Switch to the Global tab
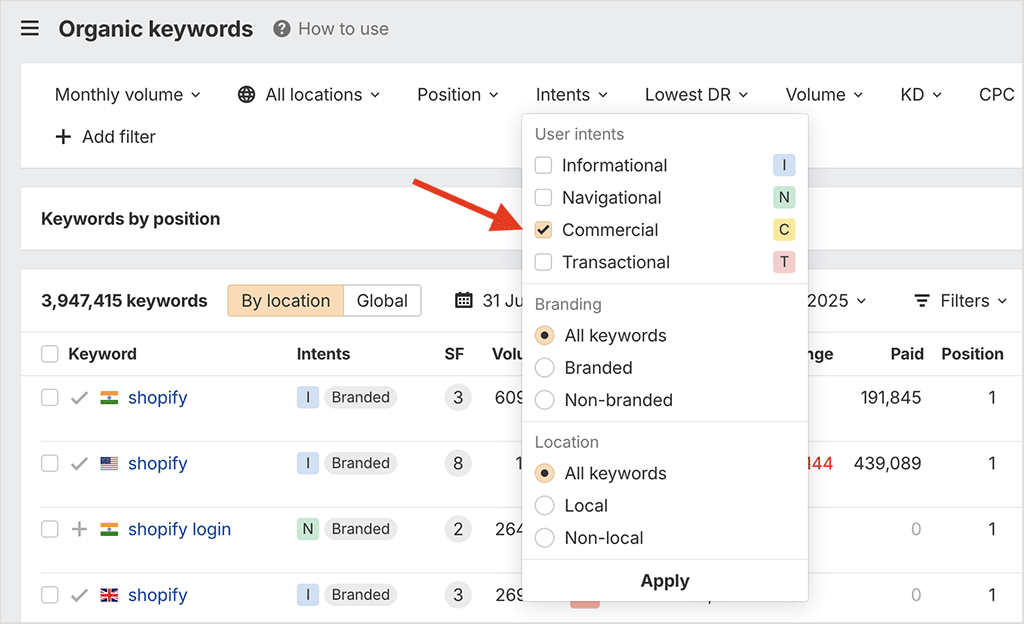Viewport: 1024px width, 624px height. coord(382,300)
